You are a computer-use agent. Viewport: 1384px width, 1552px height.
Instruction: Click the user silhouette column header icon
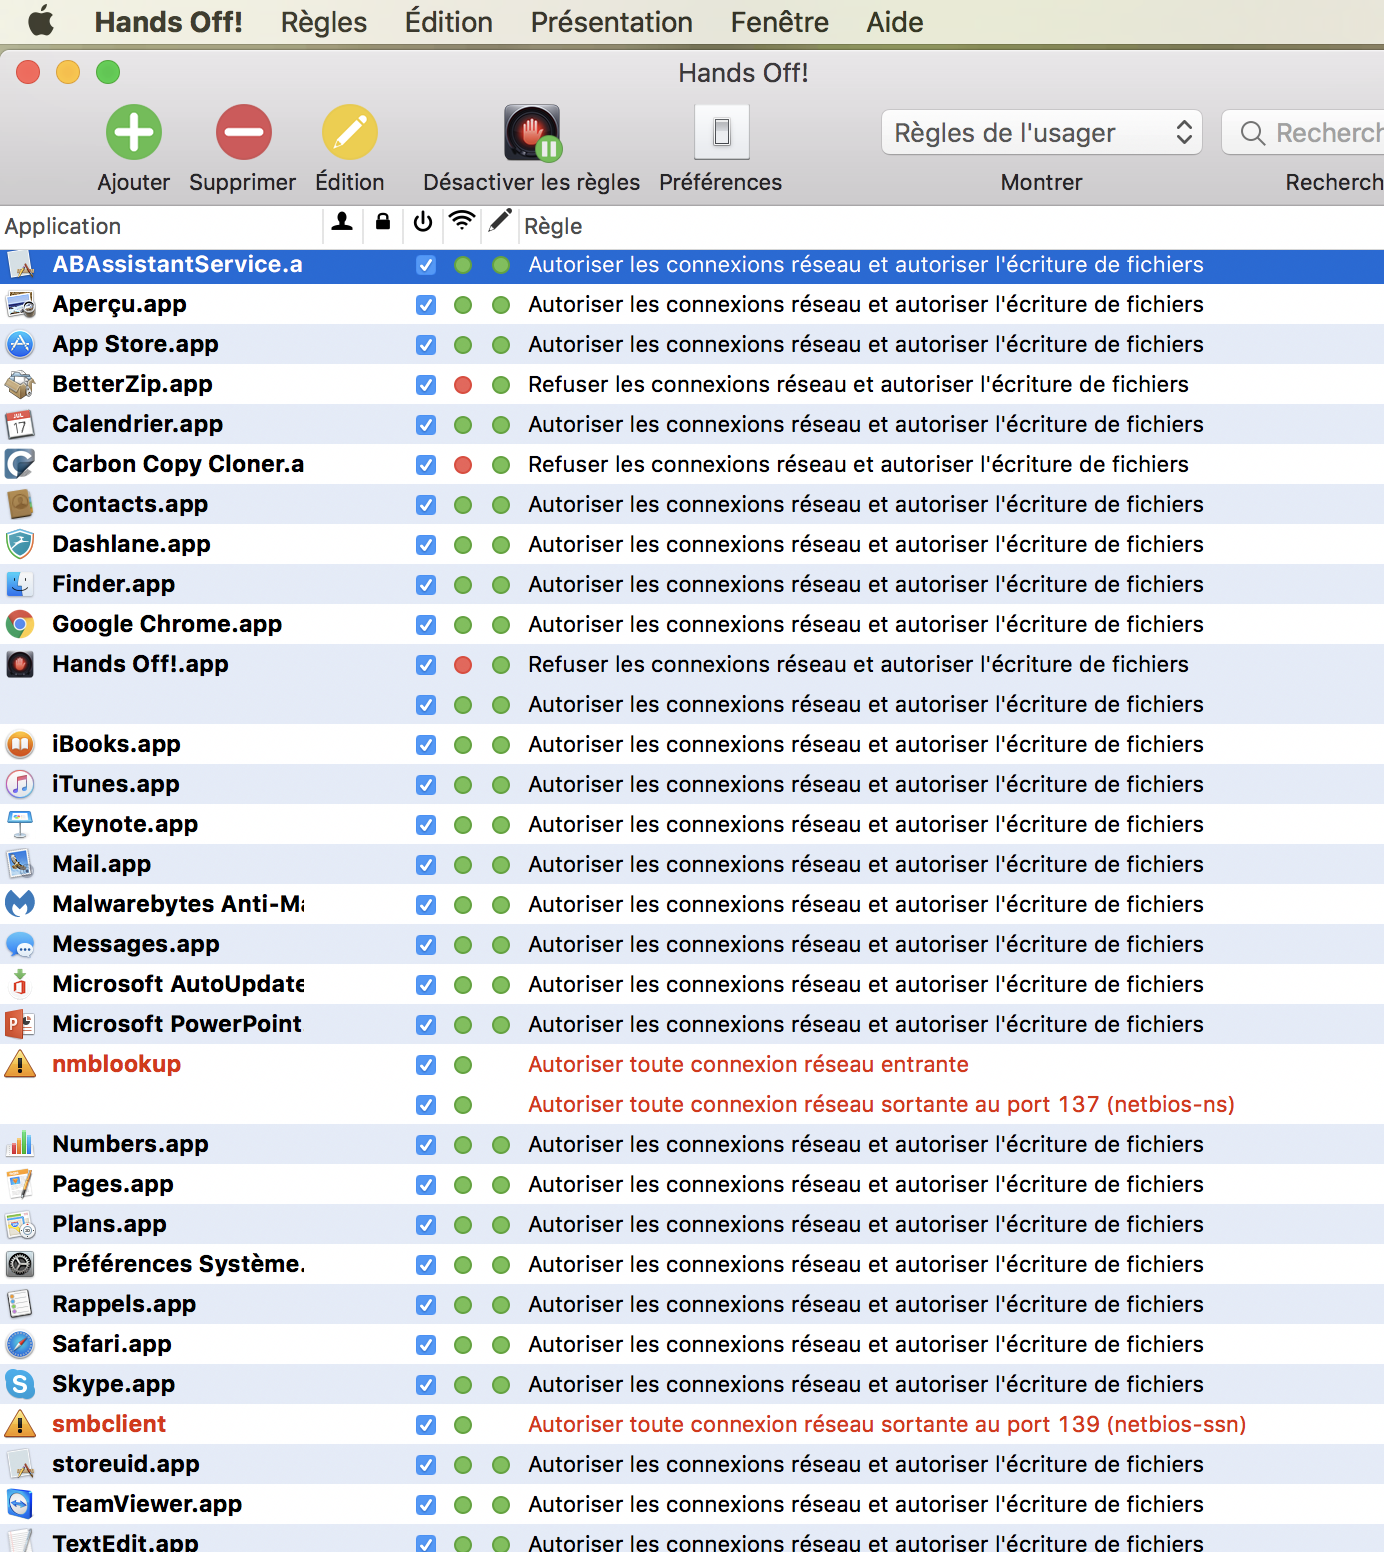pyautogui.click(x=342, y=222)
